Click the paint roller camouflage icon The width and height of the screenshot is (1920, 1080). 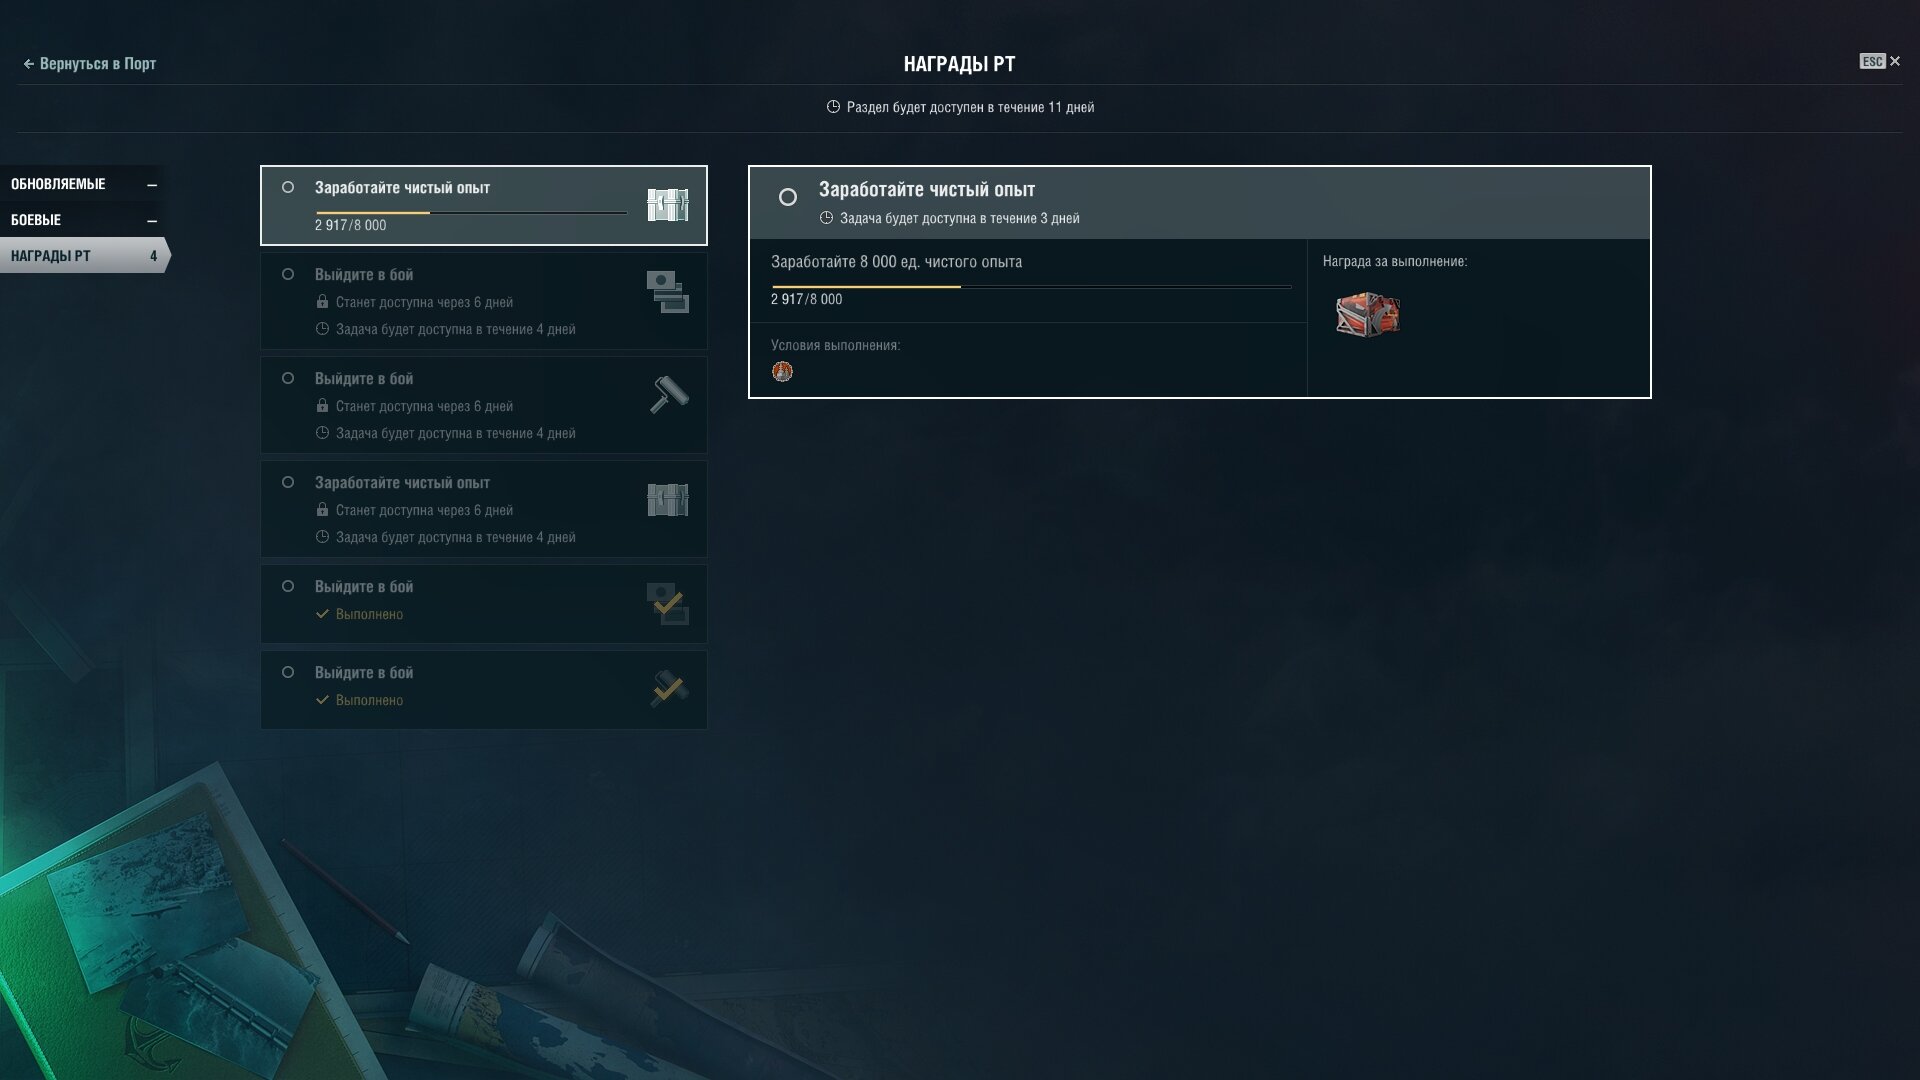coord(668,395)
